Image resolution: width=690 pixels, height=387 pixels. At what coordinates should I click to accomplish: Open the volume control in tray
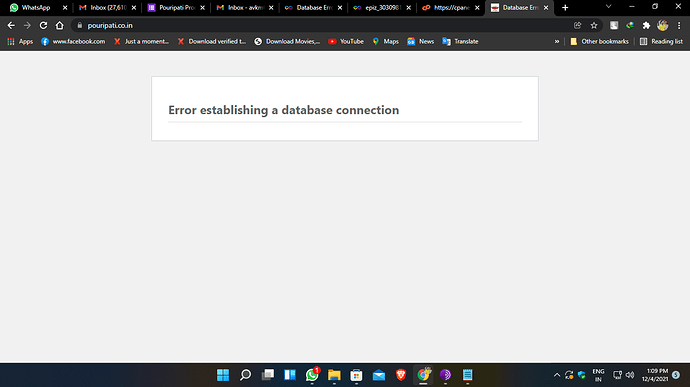[630, 375]
